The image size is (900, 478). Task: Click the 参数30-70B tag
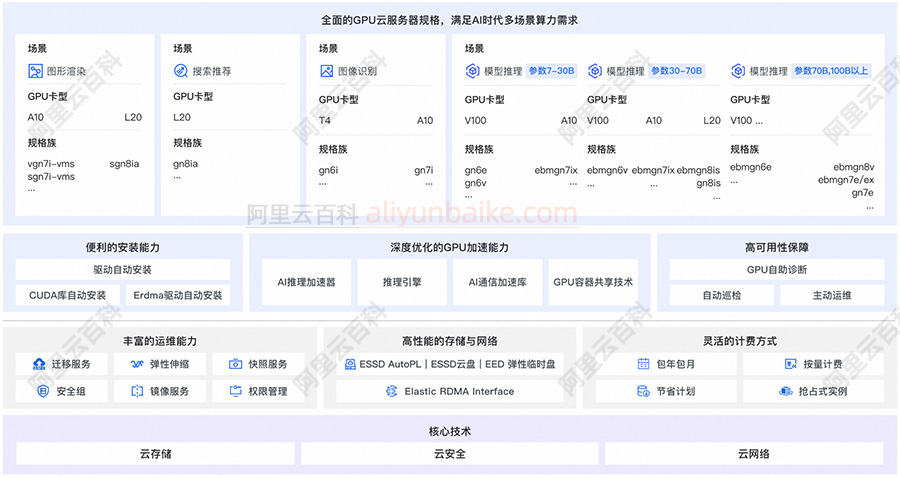(x=677, y=71)
